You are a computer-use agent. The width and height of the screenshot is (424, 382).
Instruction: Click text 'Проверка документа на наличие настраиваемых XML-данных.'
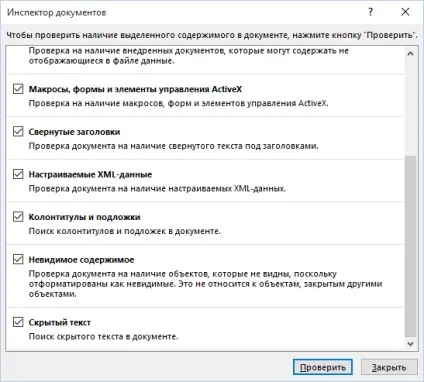[x=157, y=189]
